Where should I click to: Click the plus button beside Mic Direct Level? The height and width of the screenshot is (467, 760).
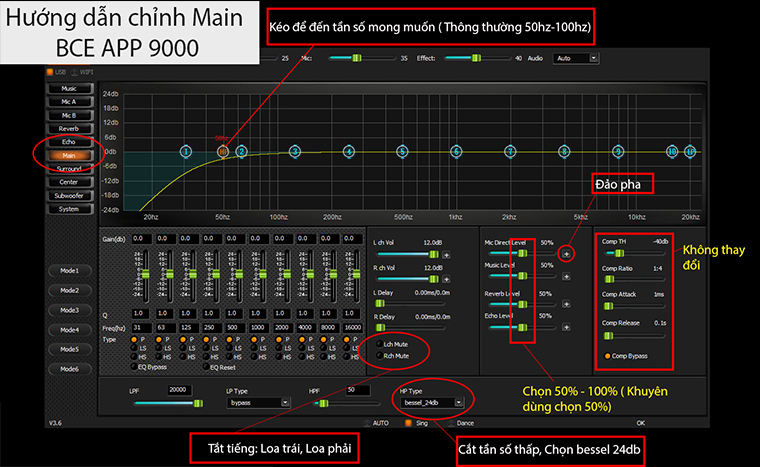pyautogui.click(x=566, y=254)
